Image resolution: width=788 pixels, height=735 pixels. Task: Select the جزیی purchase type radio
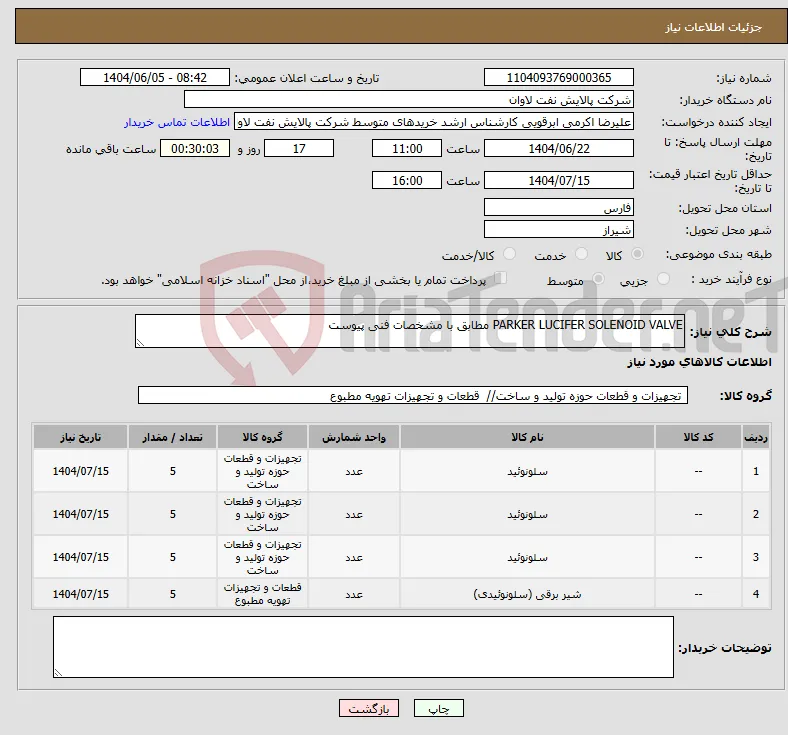click(x=663, y=279)
